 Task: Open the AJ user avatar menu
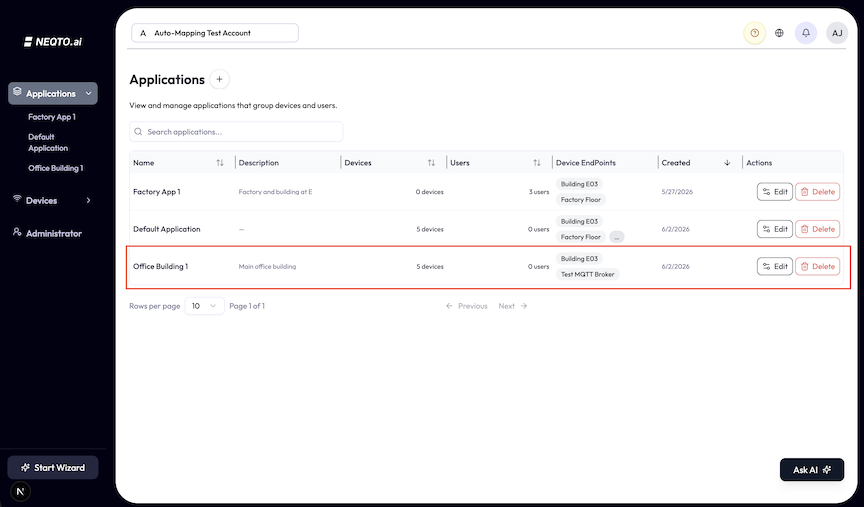tap(836, 33)
